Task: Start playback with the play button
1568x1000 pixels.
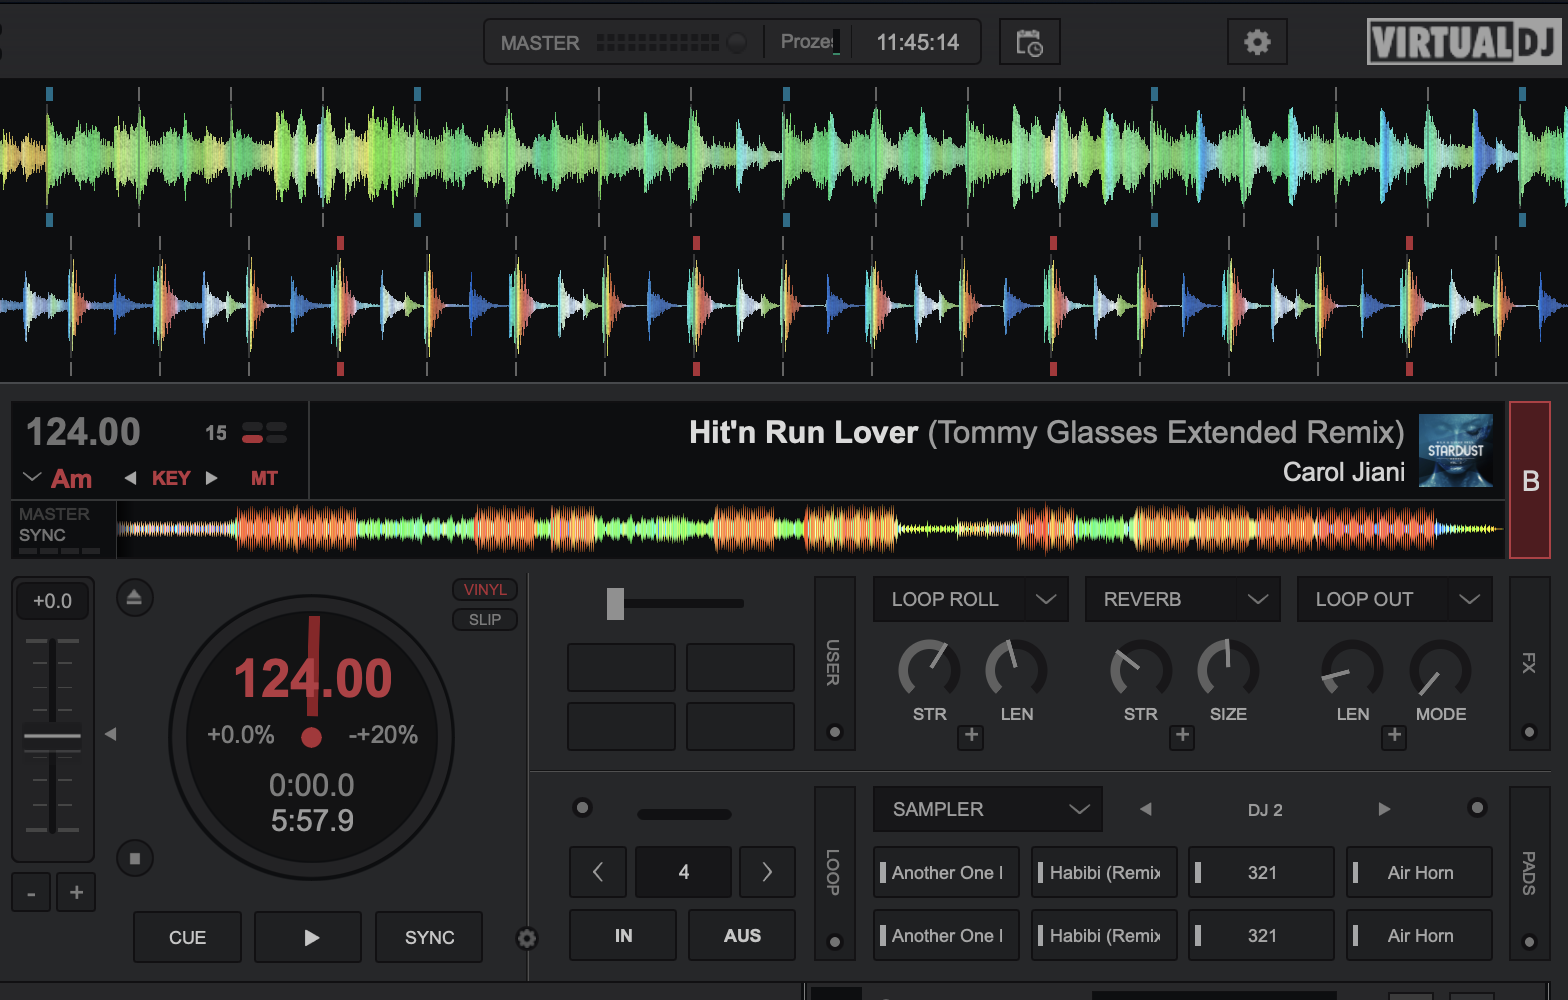Action: click(x=308, y=937)
